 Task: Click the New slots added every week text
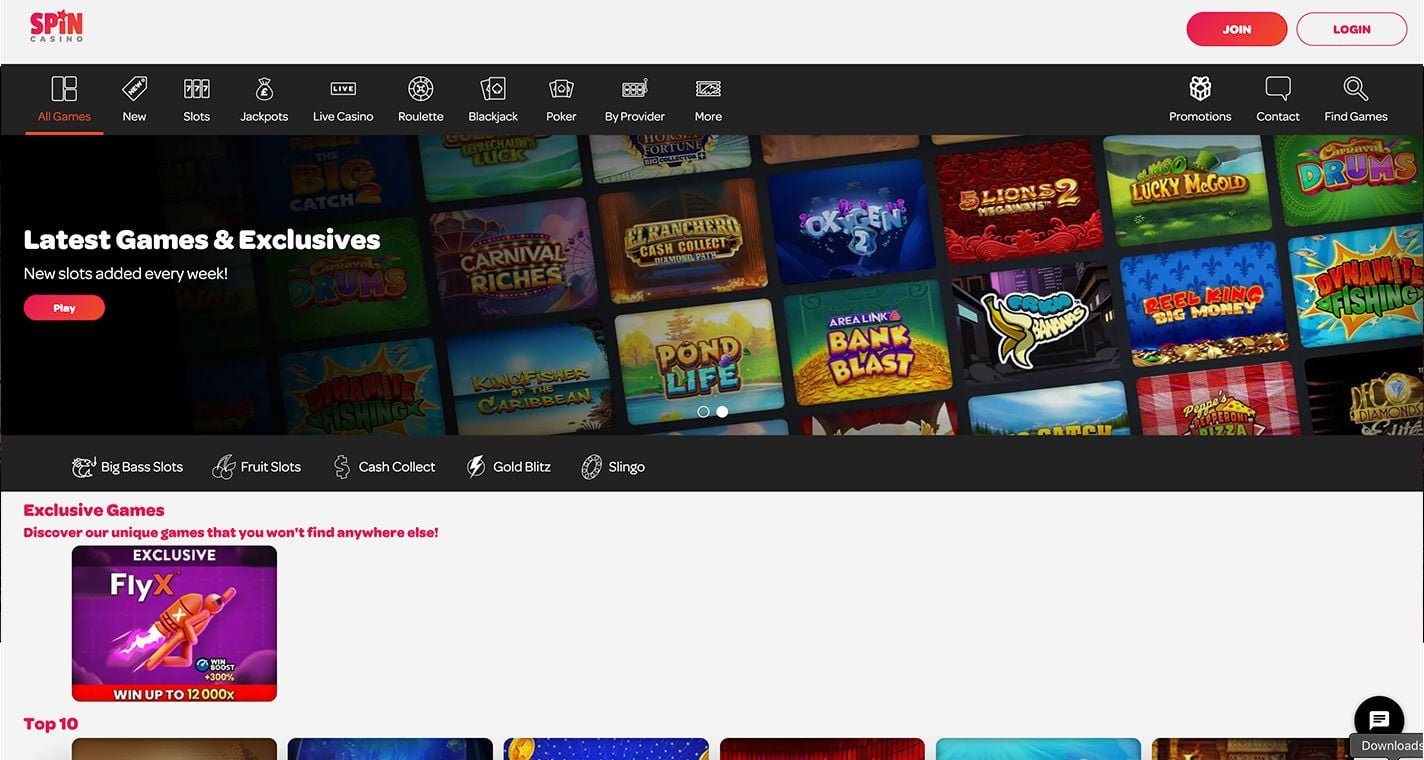[x=126, y=273]
